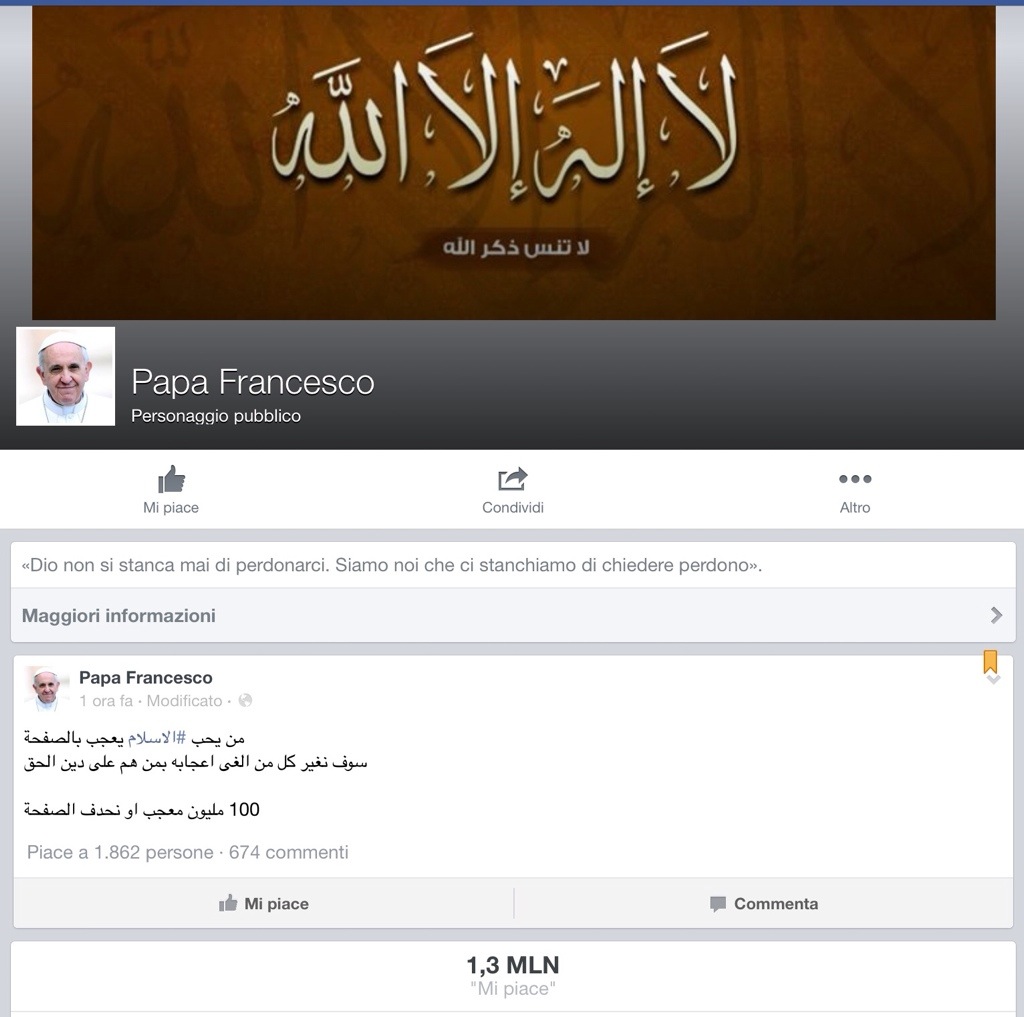The height and width of the screenshot is (1017, 1024).
Task: Open the Papa Francesco post author name
Action: click(146, 677)
